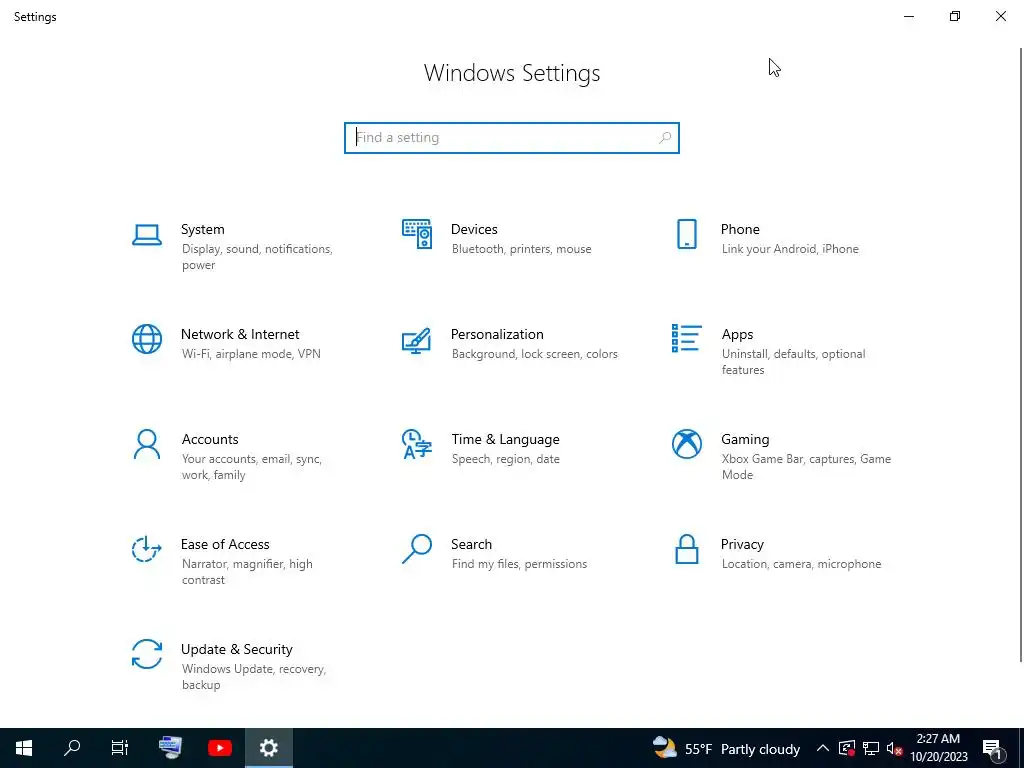Click 'Windows Update, recovery, backup' text
The image size is (1024, 768).
[x=253, y=677]
